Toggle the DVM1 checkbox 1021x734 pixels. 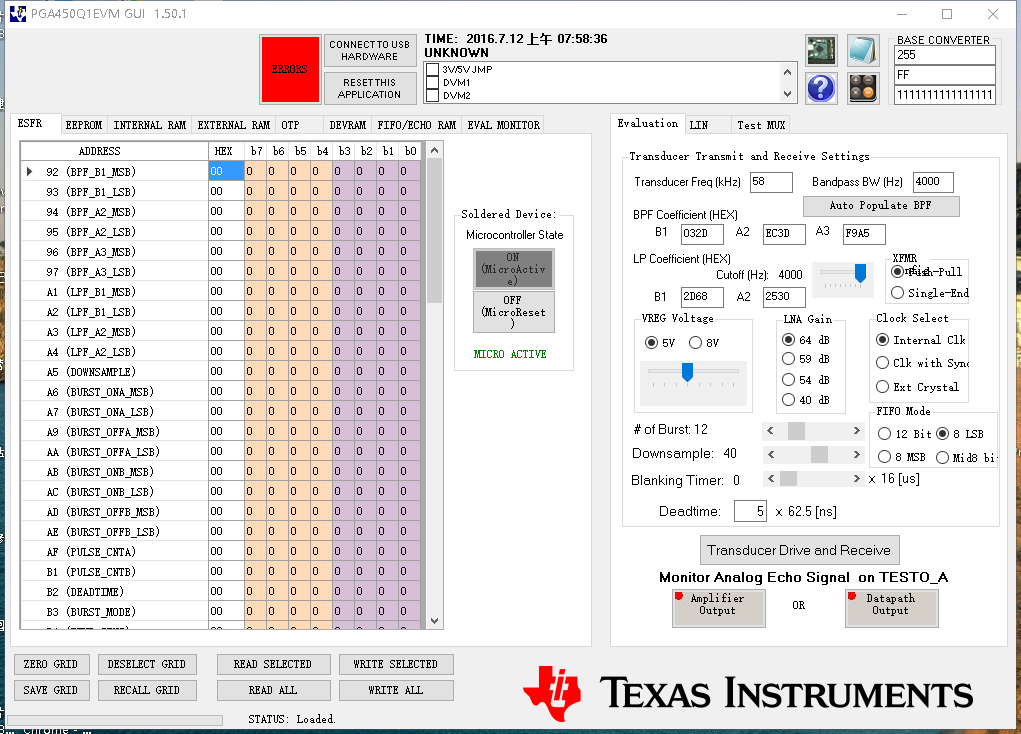(x=432, y=82)
